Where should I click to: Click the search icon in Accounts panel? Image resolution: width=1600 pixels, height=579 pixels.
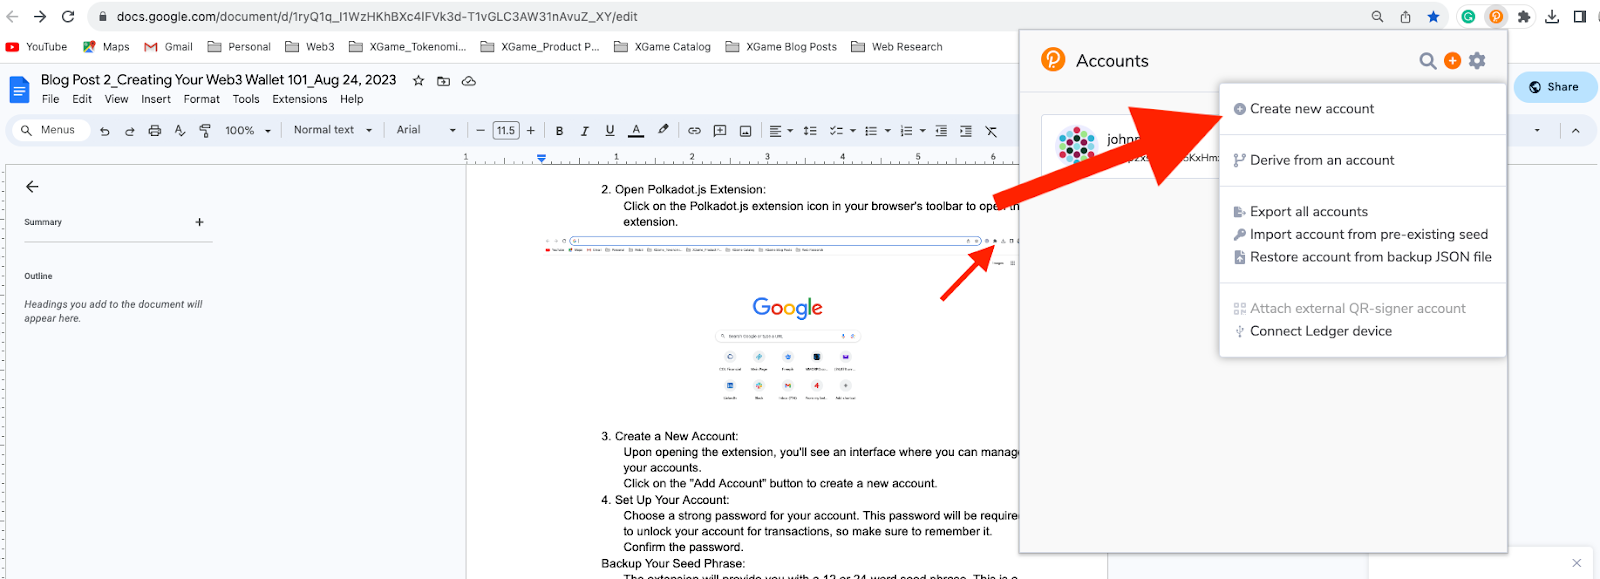pos(1427,61)
